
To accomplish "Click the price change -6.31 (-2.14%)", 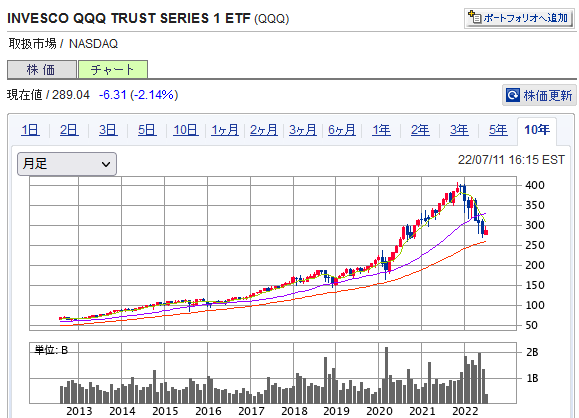I will (x=138, y=95).
